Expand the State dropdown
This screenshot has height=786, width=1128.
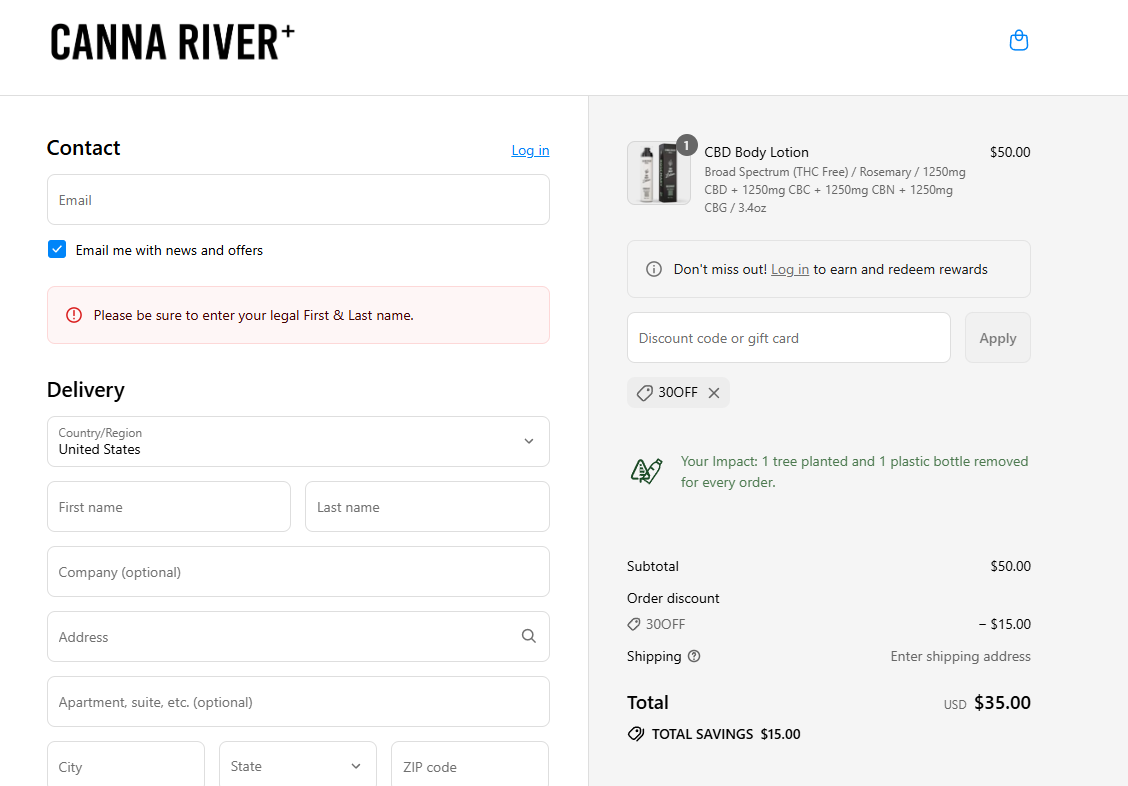pyautogui.click(x=298, y=766)
